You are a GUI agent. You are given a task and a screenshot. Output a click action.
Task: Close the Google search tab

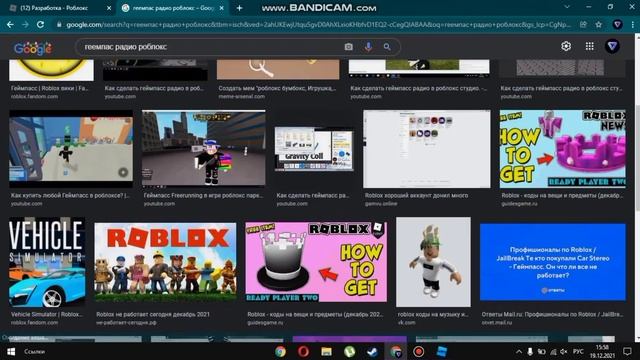tap(222, 8)
